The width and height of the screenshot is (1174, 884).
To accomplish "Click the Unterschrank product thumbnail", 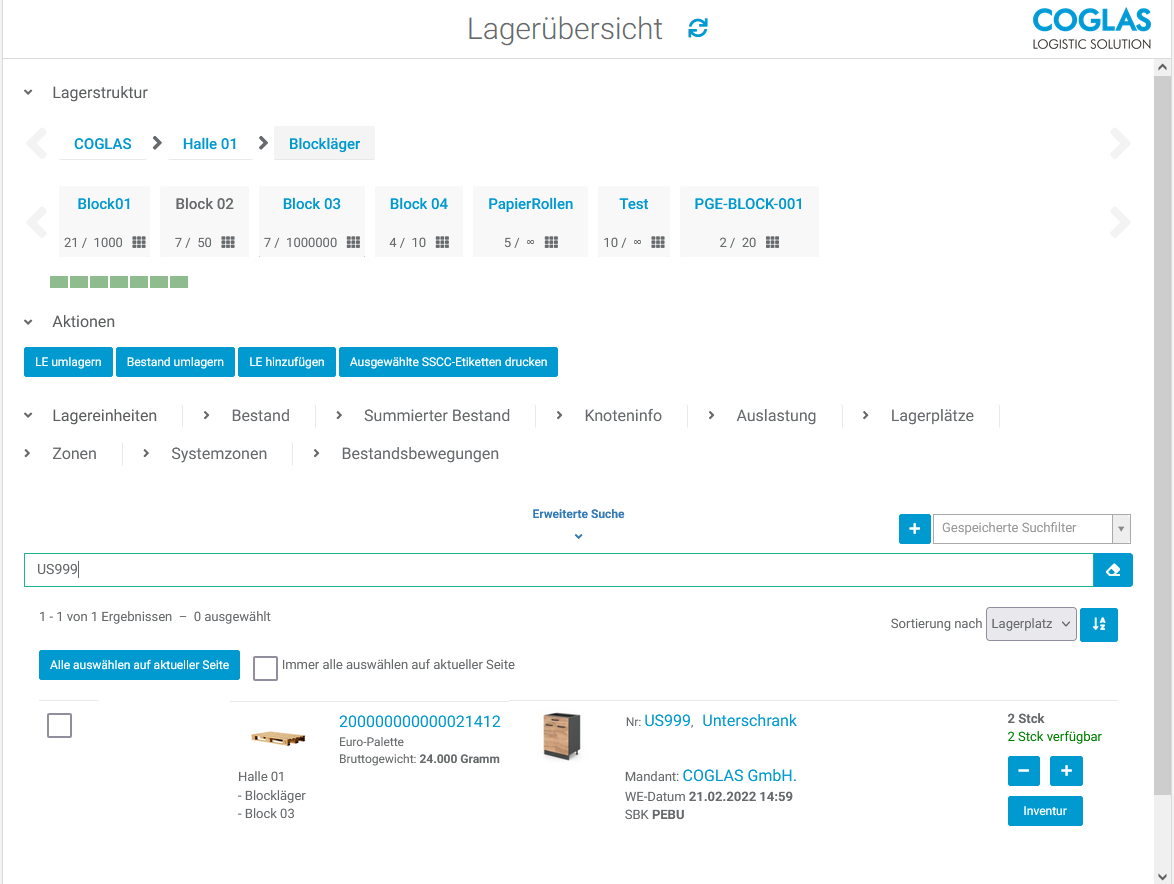I will coord(560,737).
